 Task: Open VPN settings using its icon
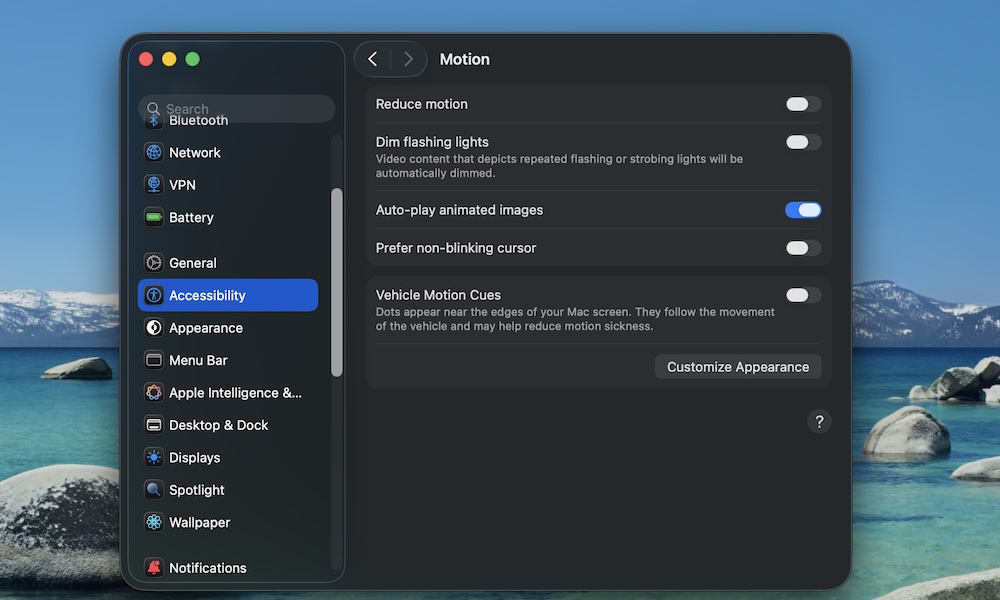tap(153, 184)
